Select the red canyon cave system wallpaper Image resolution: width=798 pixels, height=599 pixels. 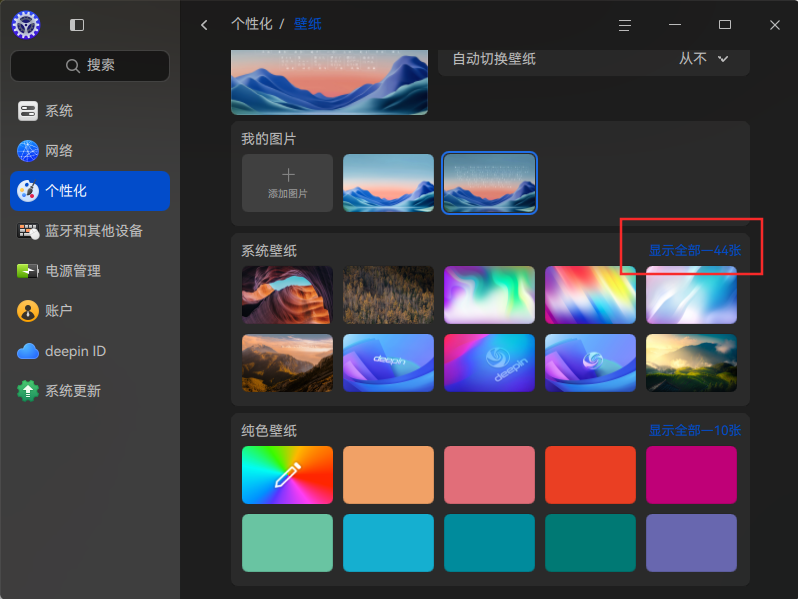pos(288,295)
